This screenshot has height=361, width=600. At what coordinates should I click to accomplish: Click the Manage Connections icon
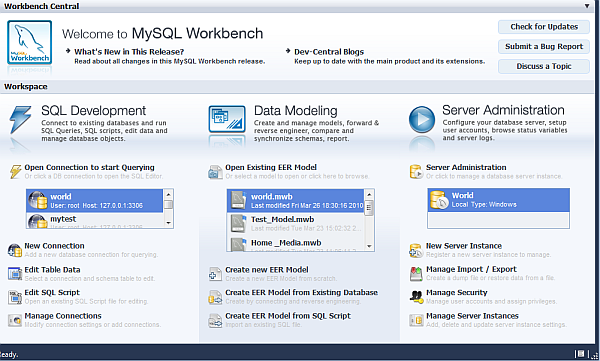pos(15,320)
